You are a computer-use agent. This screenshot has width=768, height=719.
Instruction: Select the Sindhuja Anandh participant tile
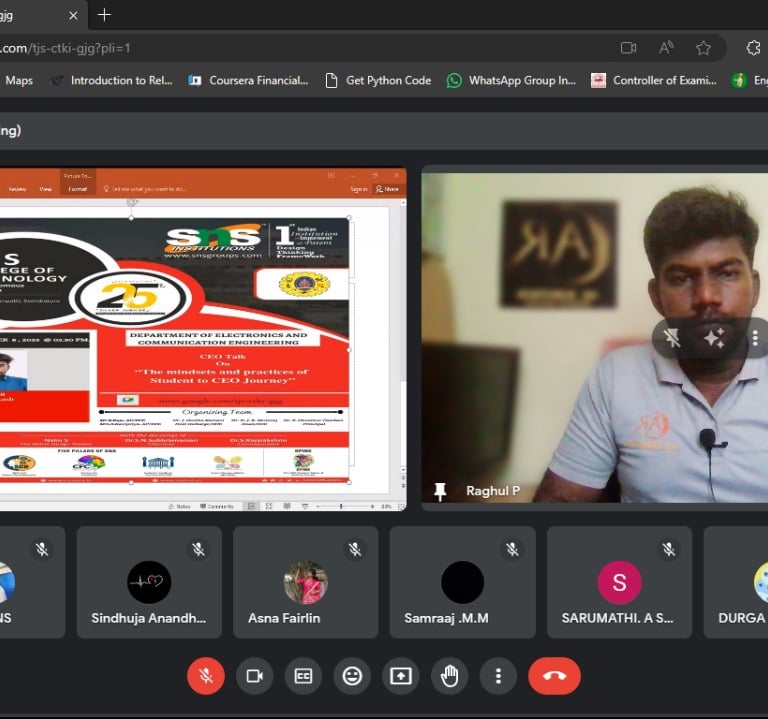tap(149, 582)
